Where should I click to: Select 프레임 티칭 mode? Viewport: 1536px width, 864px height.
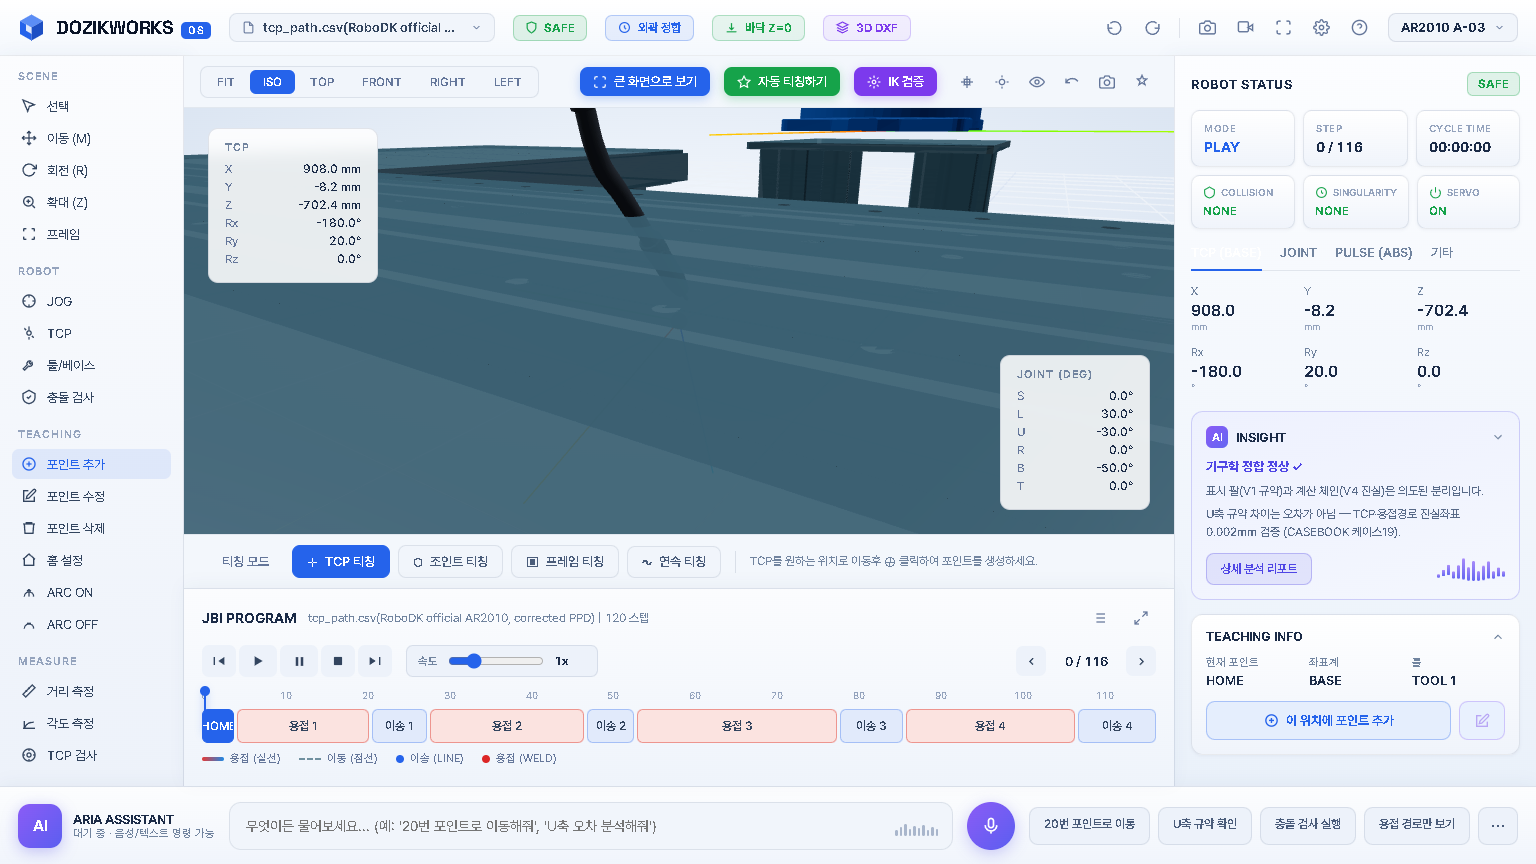565,562
